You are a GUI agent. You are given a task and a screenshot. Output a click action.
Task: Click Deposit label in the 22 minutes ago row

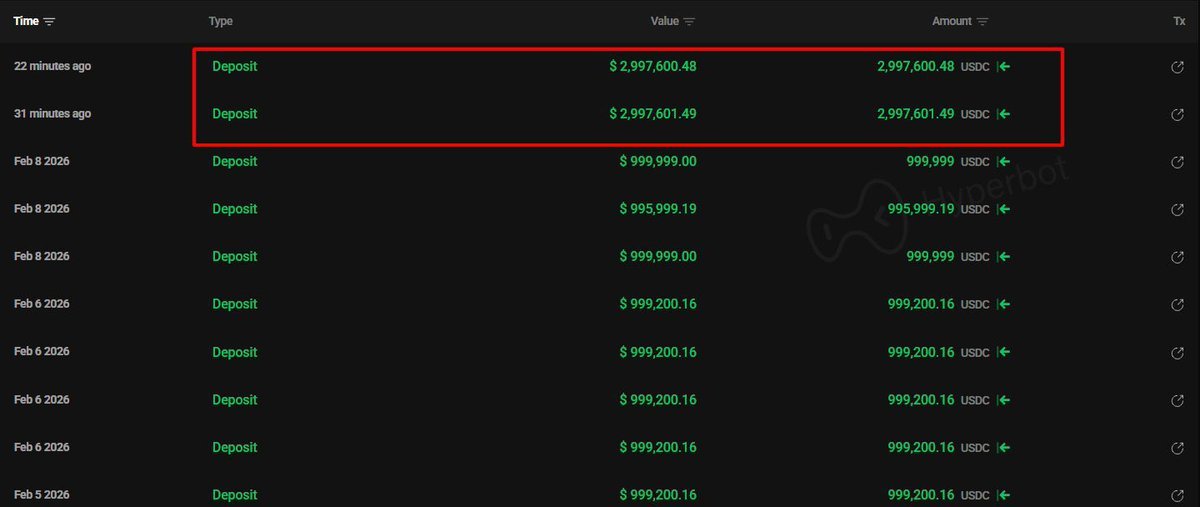[x=234, y=66]
